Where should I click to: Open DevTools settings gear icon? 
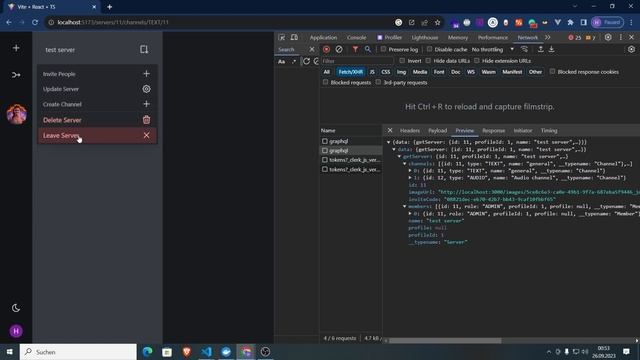pyautogui.click(x=608, y=37)
